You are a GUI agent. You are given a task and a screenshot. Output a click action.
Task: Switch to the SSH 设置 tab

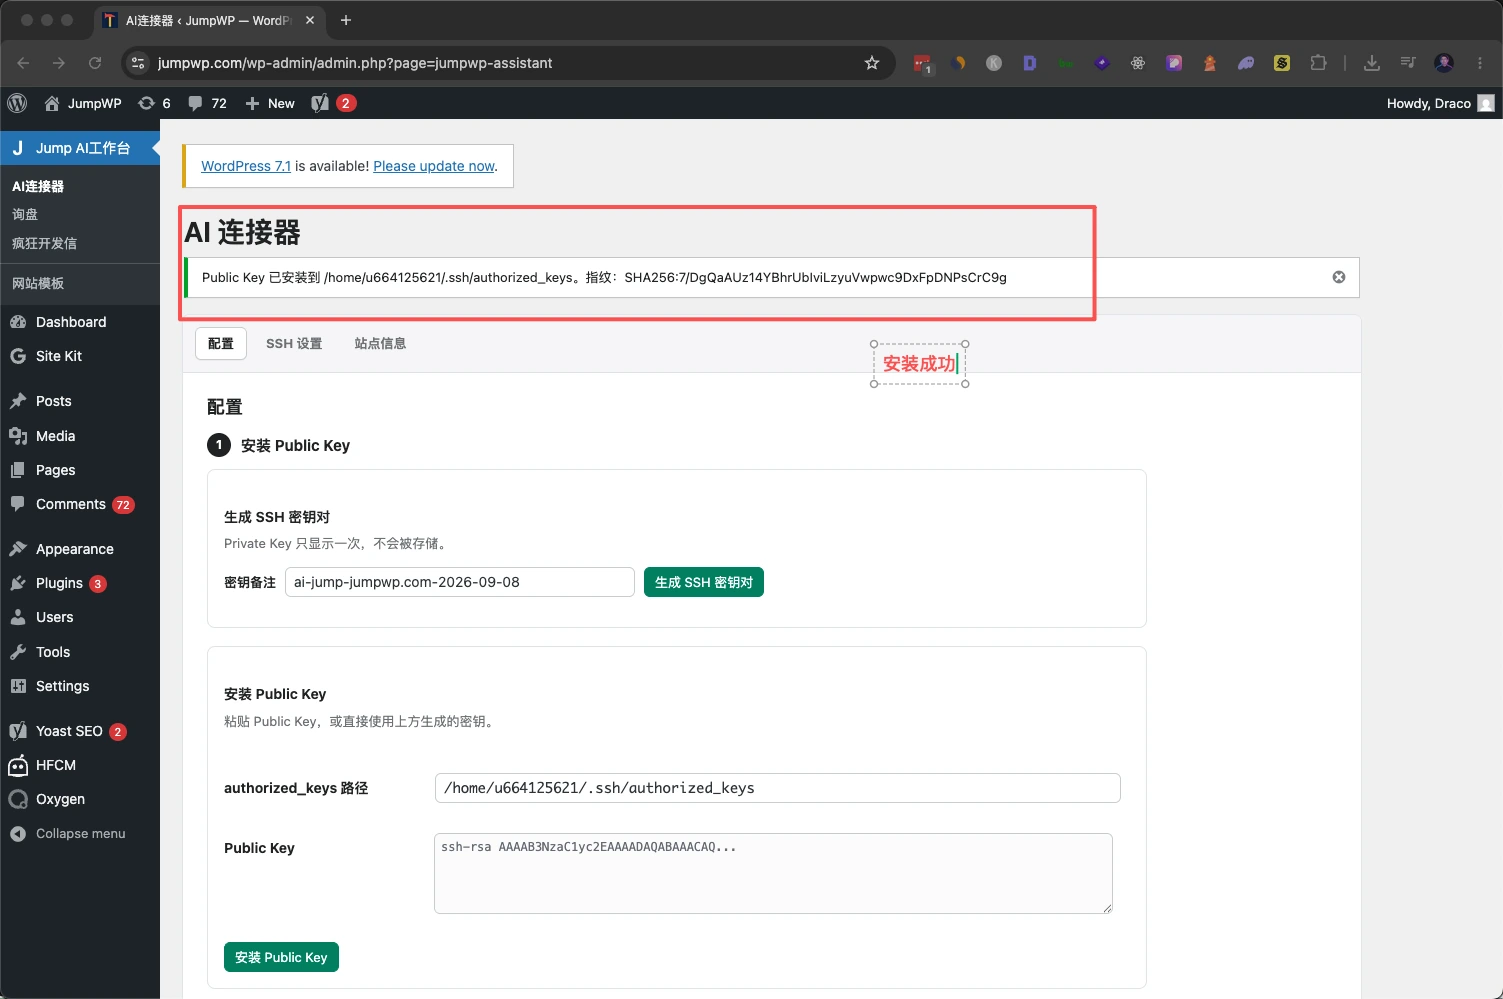[x=294, y=343]
